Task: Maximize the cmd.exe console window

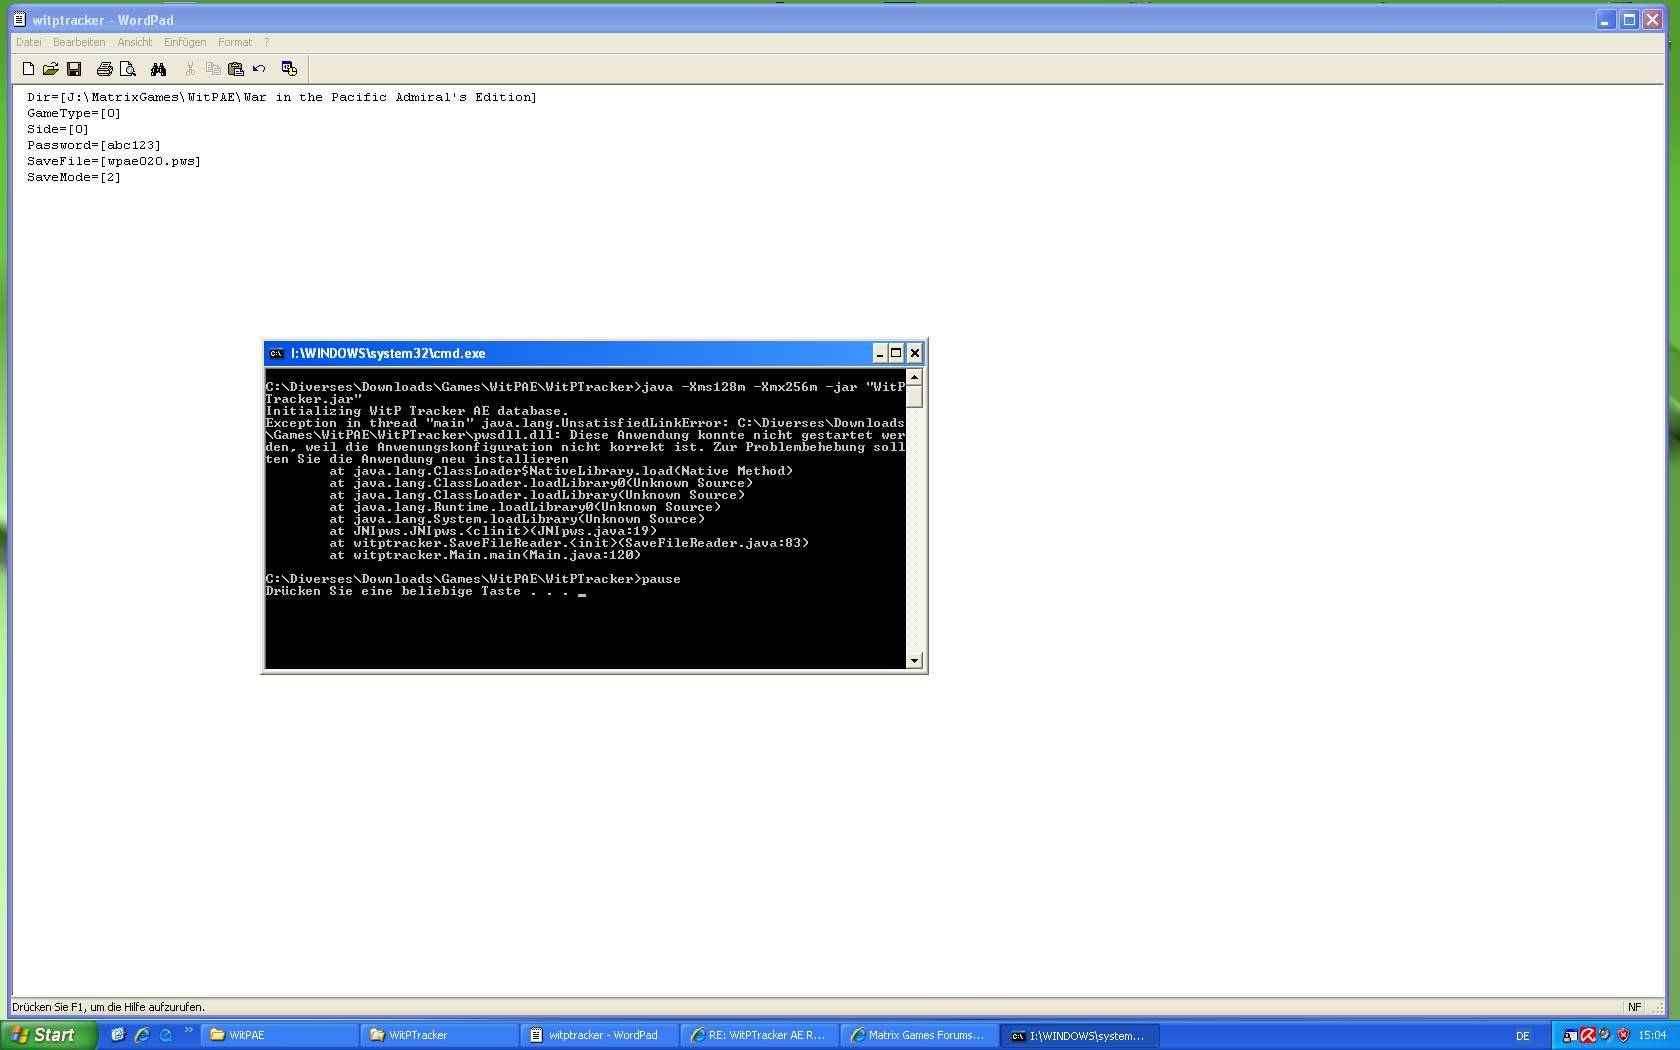Action: [896, 353]
